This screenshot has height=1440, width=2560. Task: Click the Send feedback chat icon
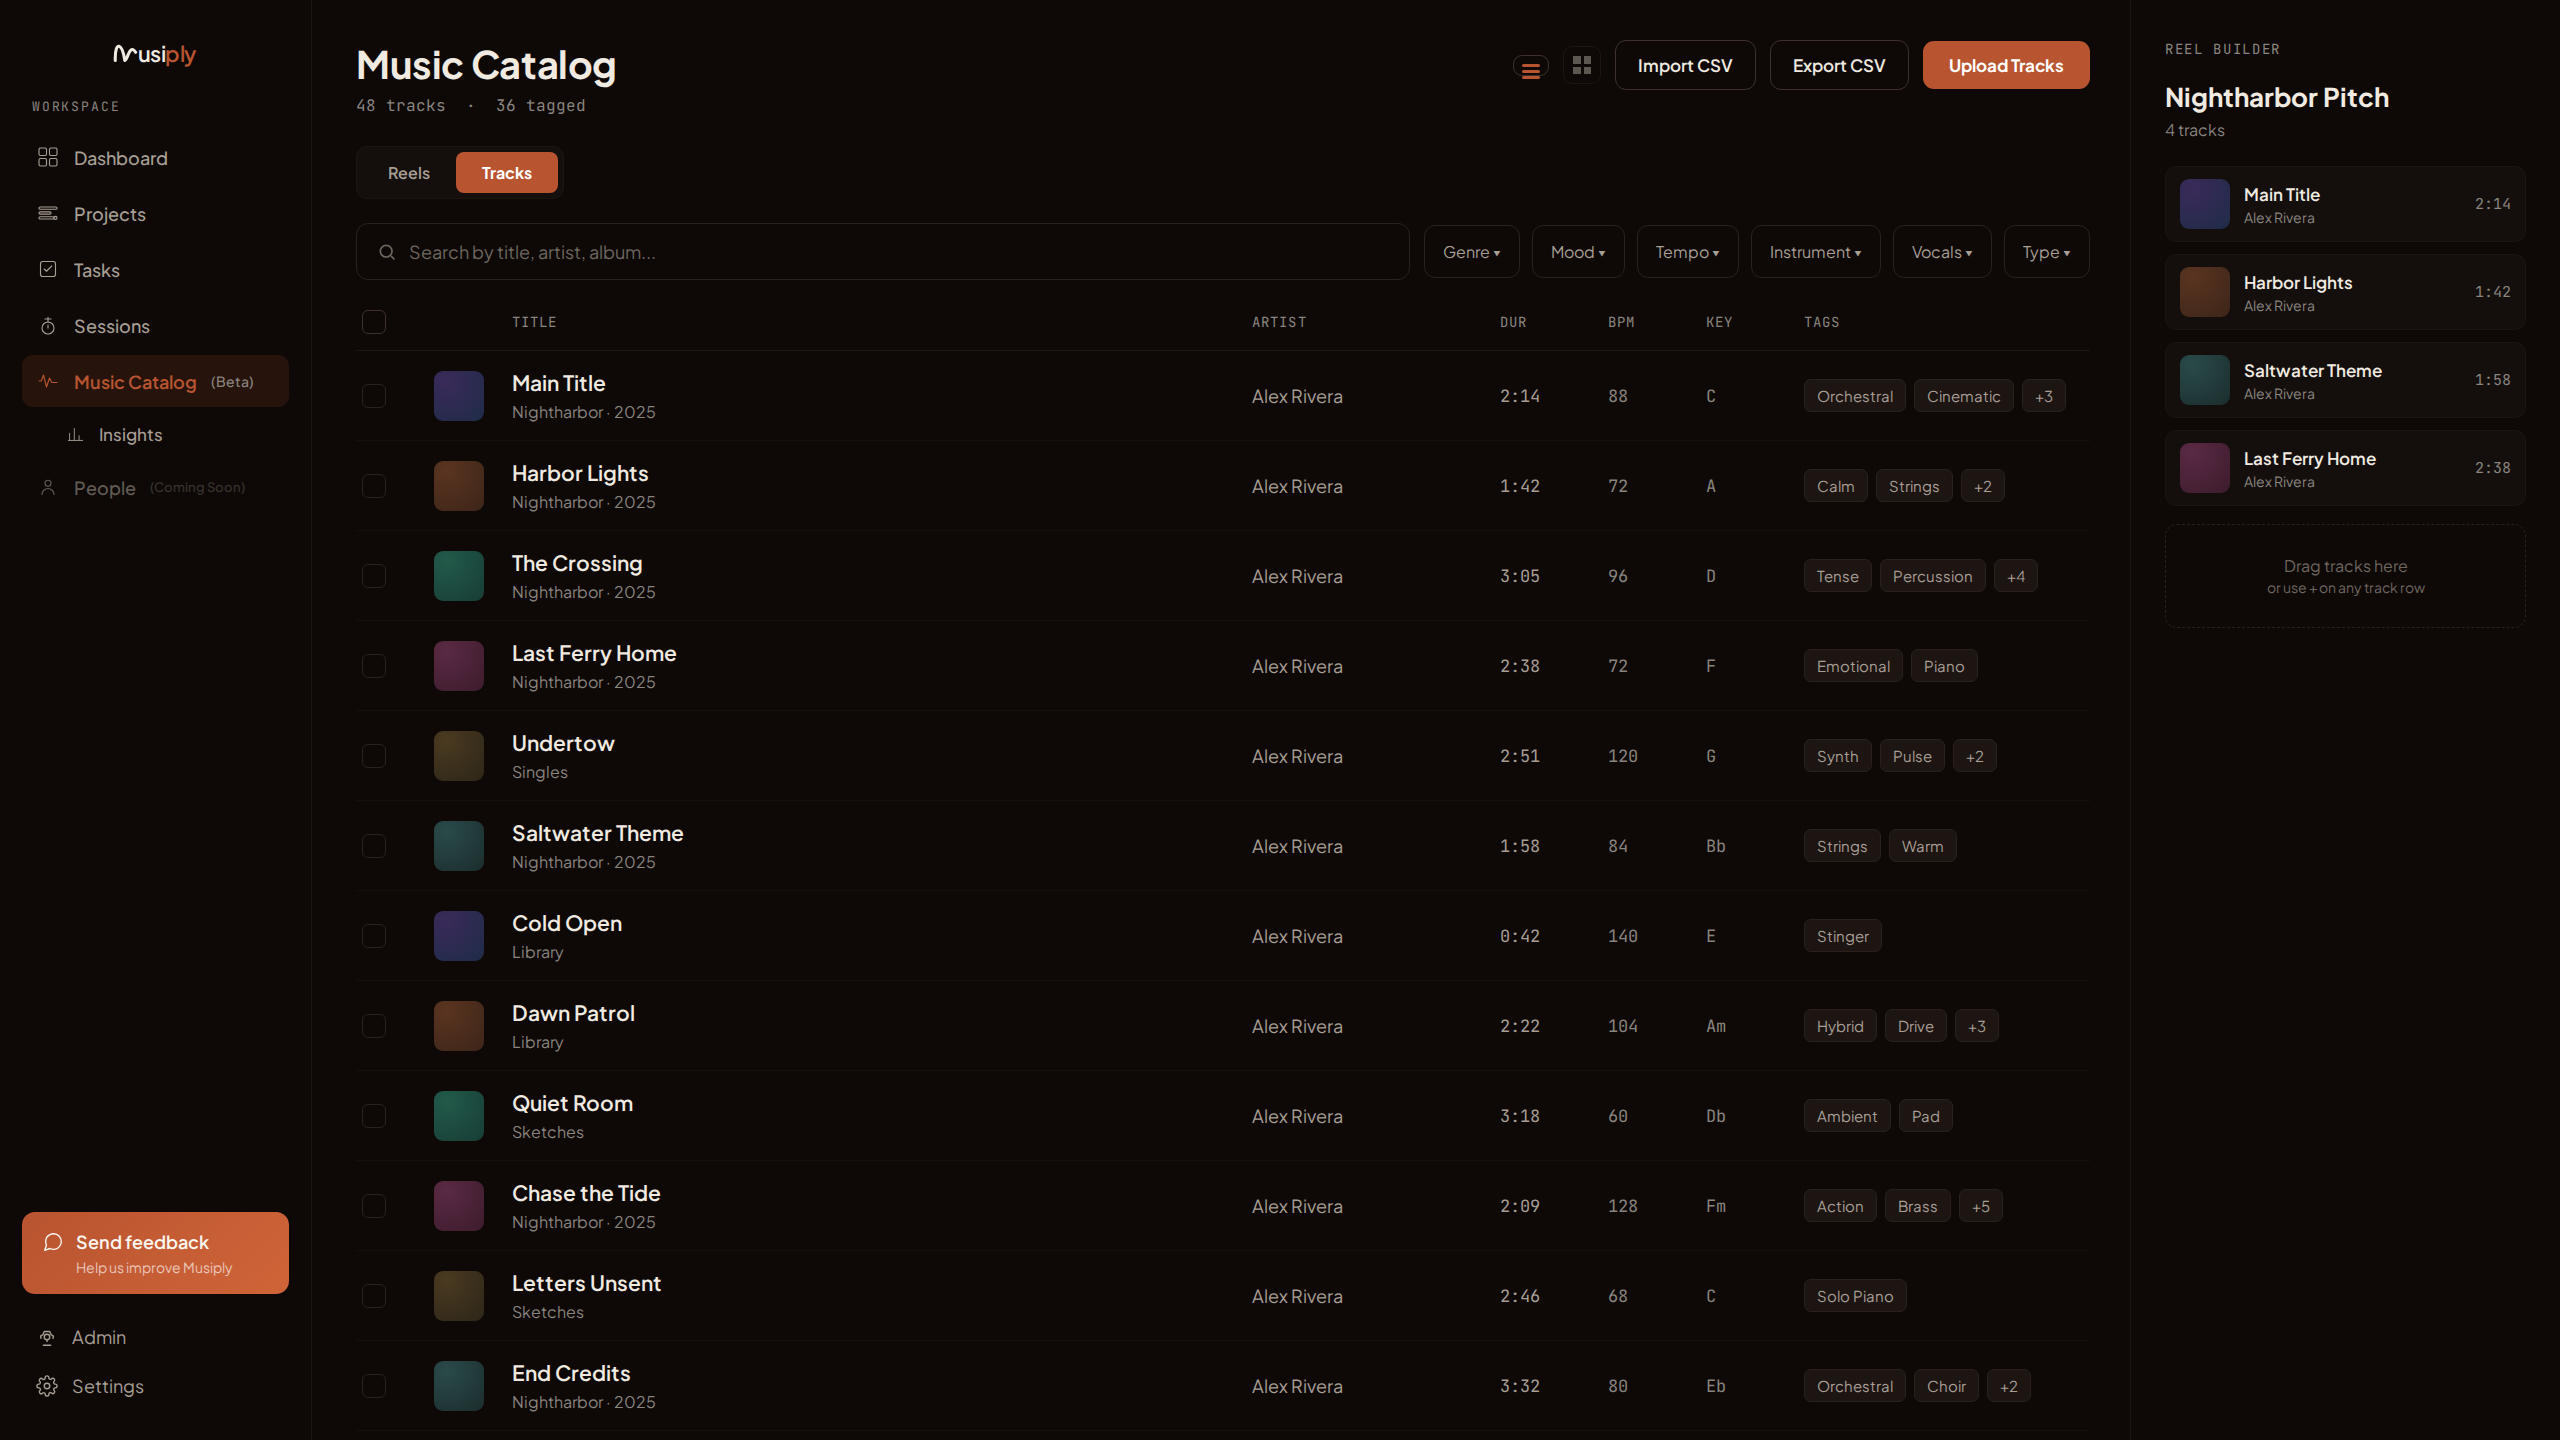pyautogui.click(x=53, y=1242)
